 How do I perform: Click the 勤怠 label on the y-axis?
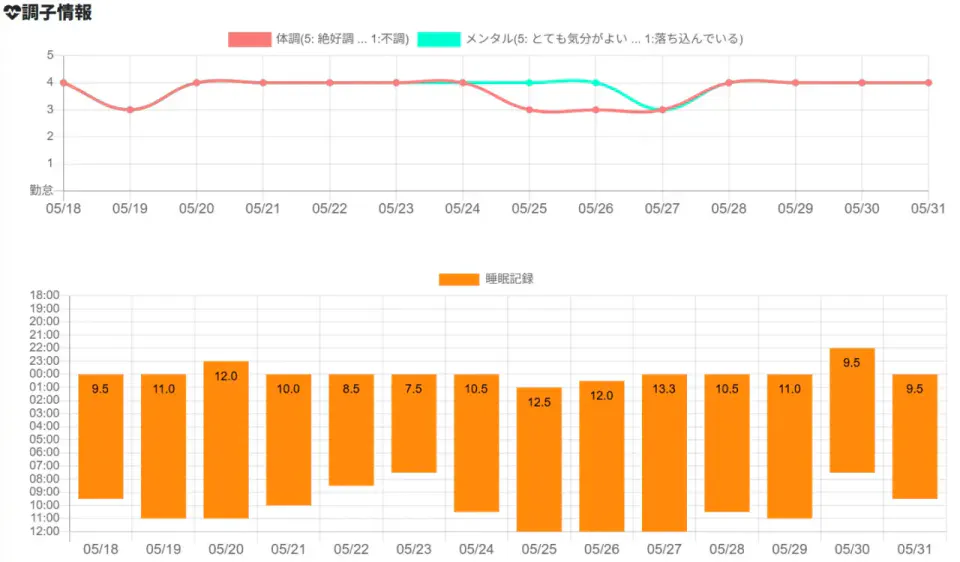(41, 190)
